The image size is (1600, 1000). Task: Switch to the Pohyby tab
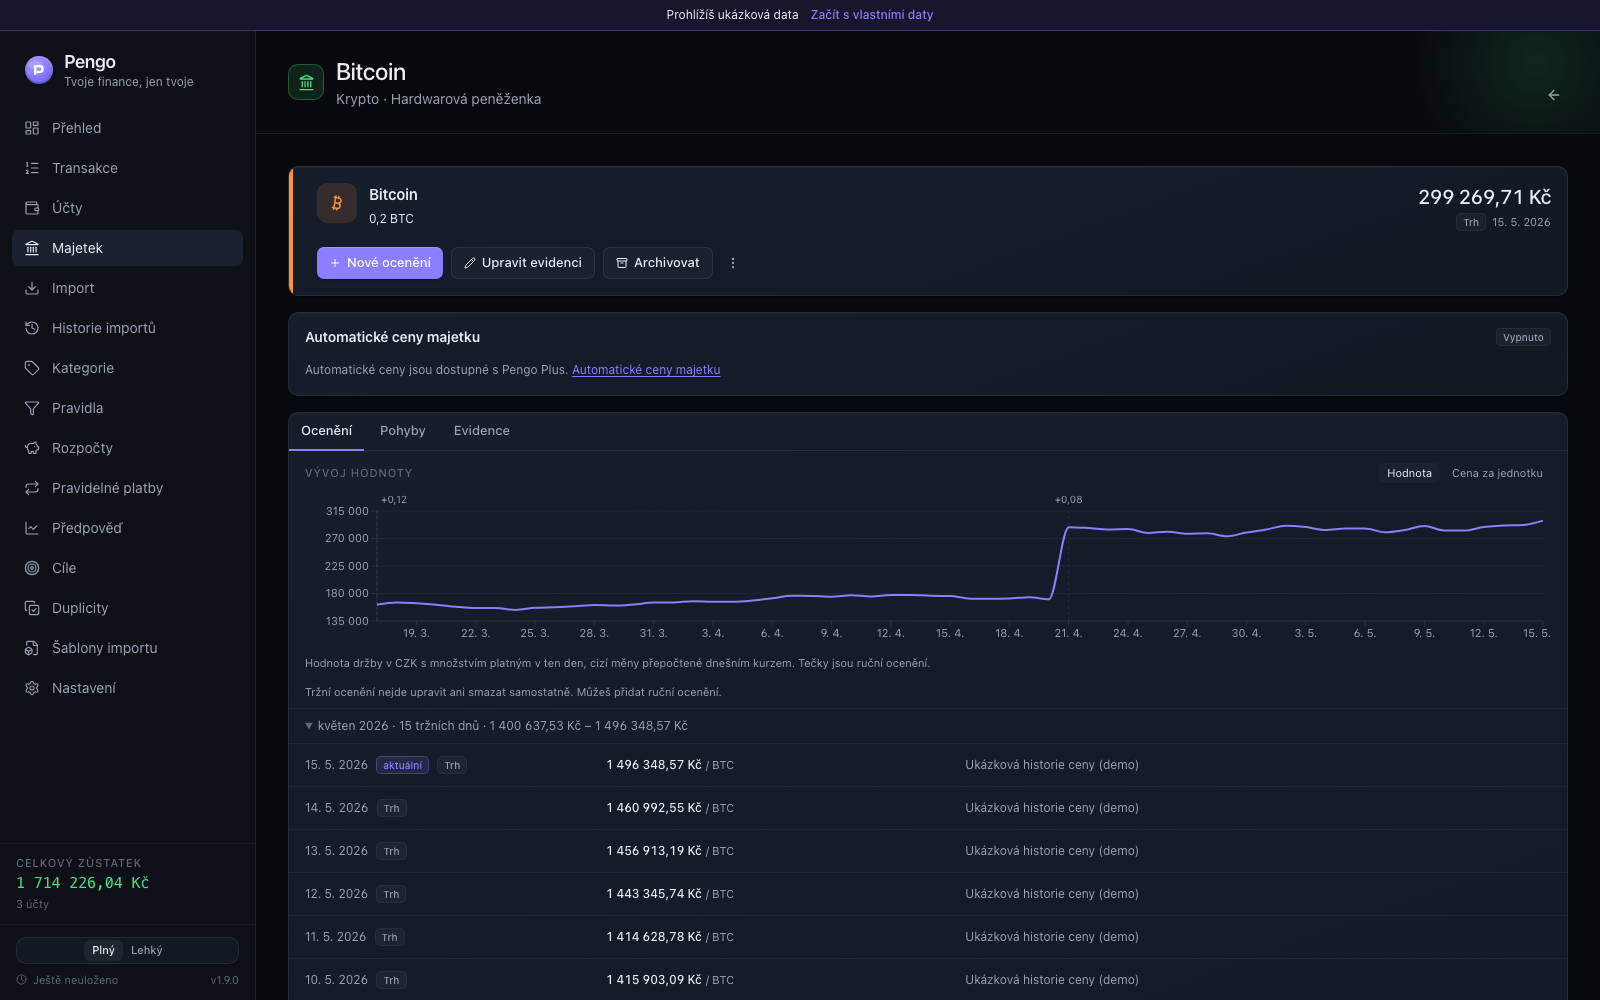(403, 431)
